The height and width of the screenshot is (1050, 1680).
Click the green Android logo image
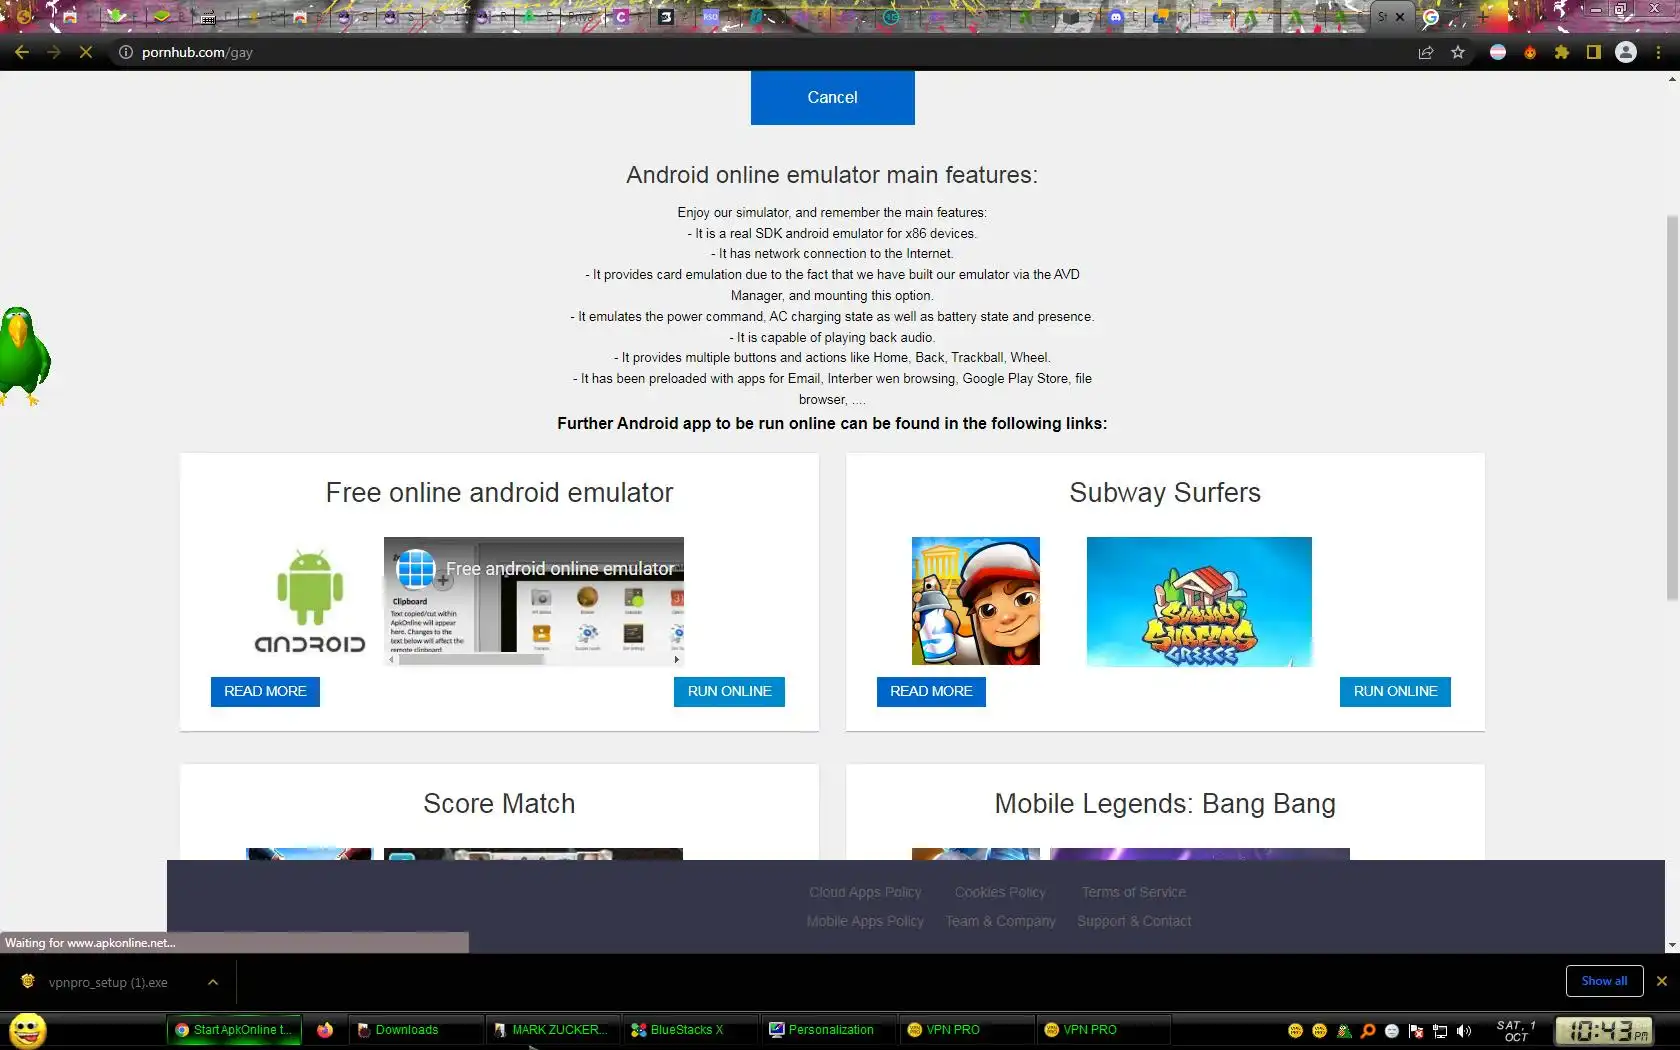click(x=310, y=600)
